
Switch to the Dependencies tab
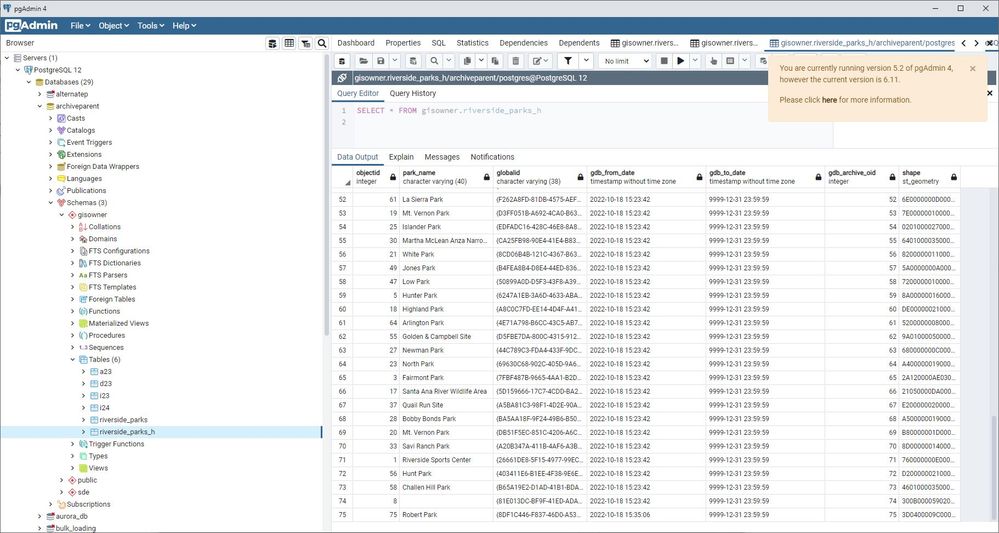pos(523,43)
